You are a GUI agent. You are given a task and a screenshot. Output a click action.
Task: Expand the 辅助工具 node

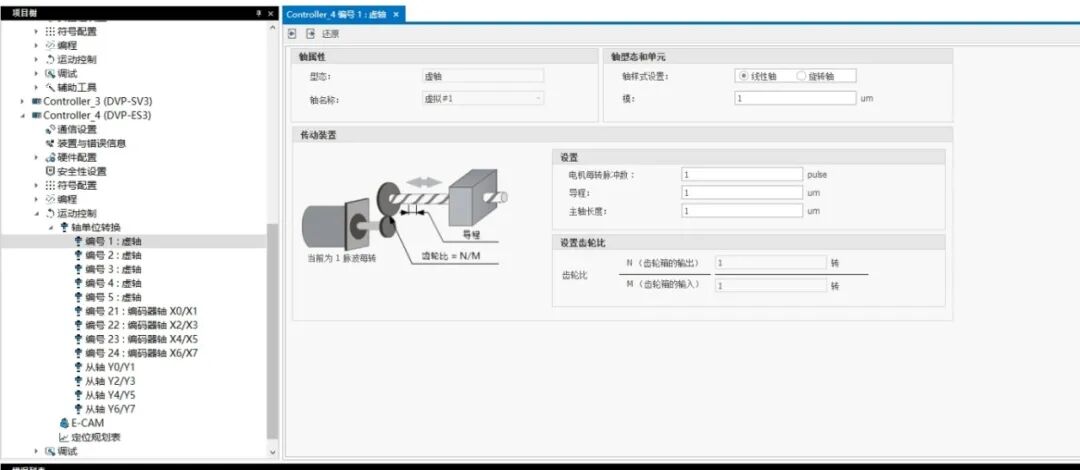tap(37, 88)
